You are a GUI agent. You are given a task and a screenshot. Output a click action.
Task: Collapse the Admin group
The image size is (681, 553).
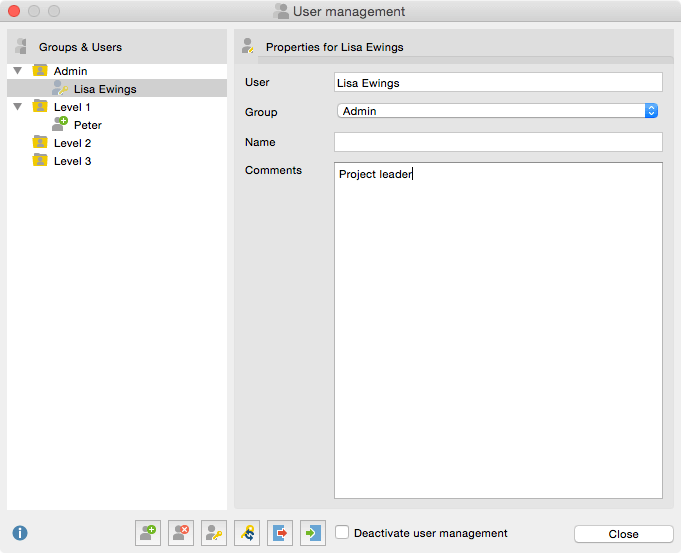[x=18, y=70]
